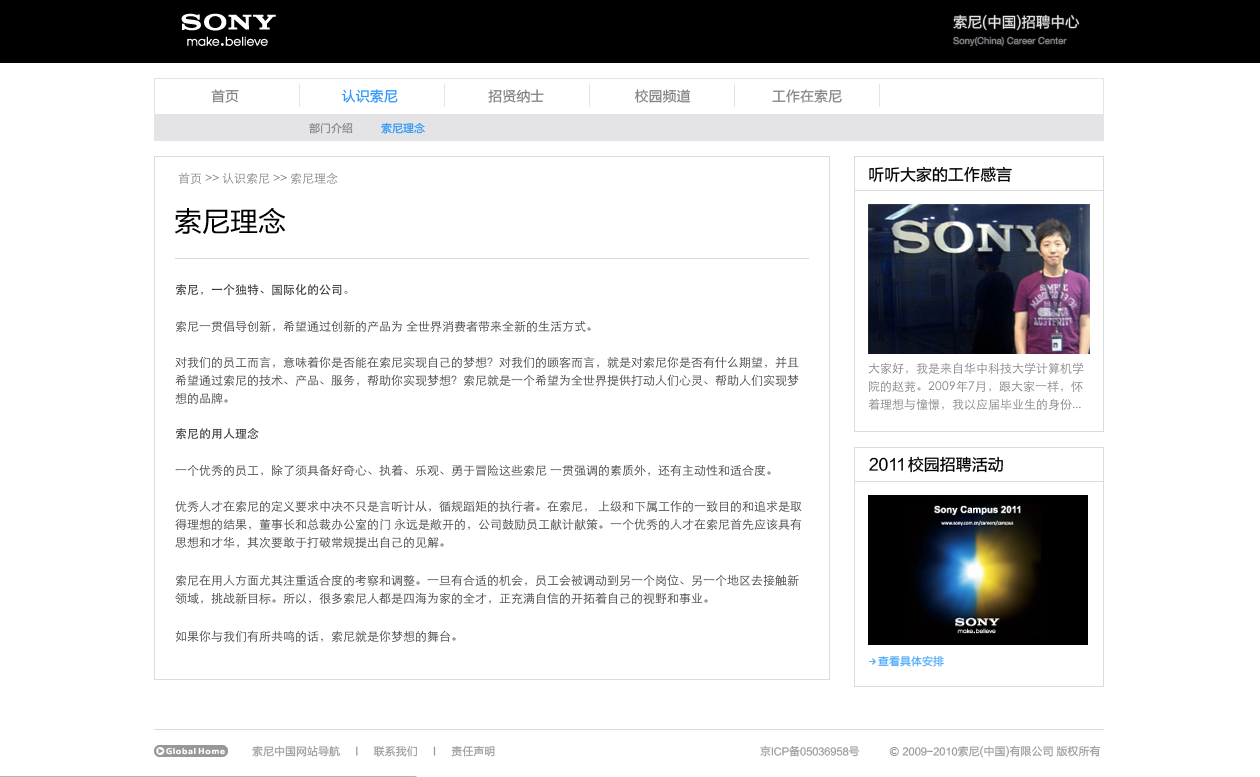Open the 校园频道 navigation tab
The height and width of the screenshot is (777, 1260).
(662, 96)
